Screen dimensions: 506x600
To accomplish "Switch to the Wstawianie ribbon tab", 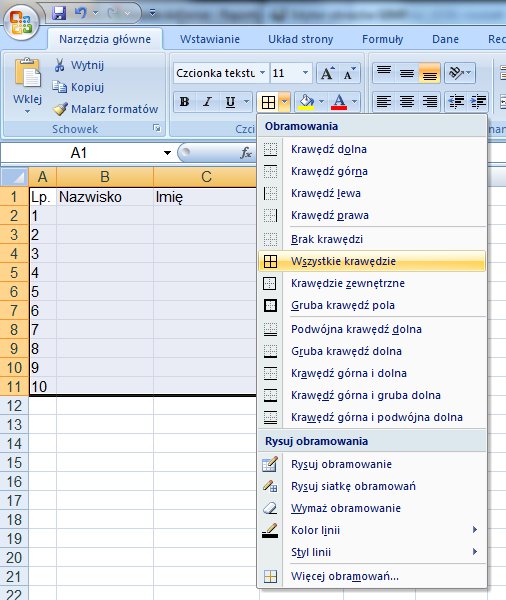I will (210, 39).
